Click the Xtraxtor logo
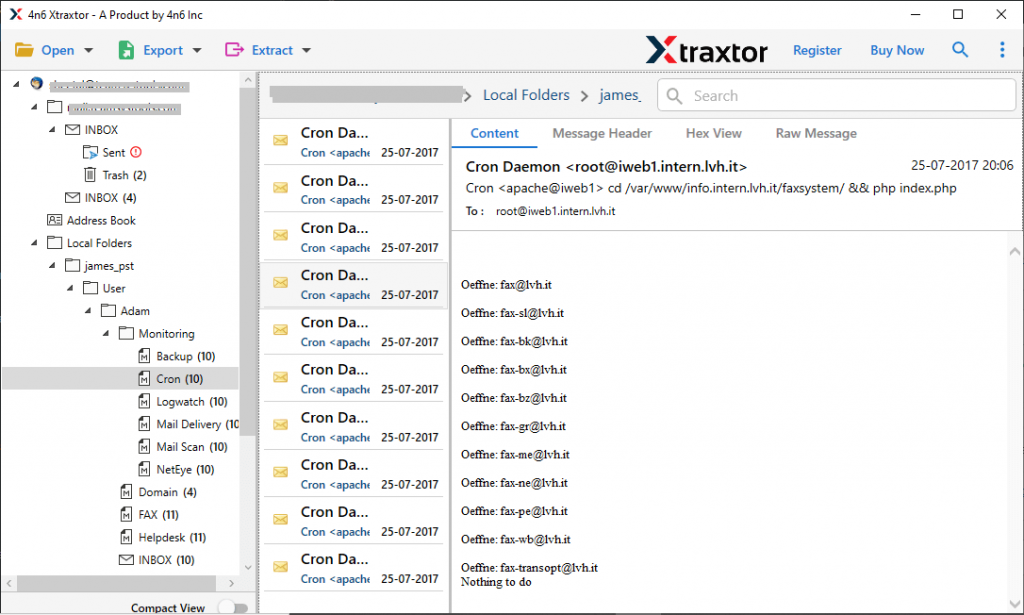 (x=707, y=49)
